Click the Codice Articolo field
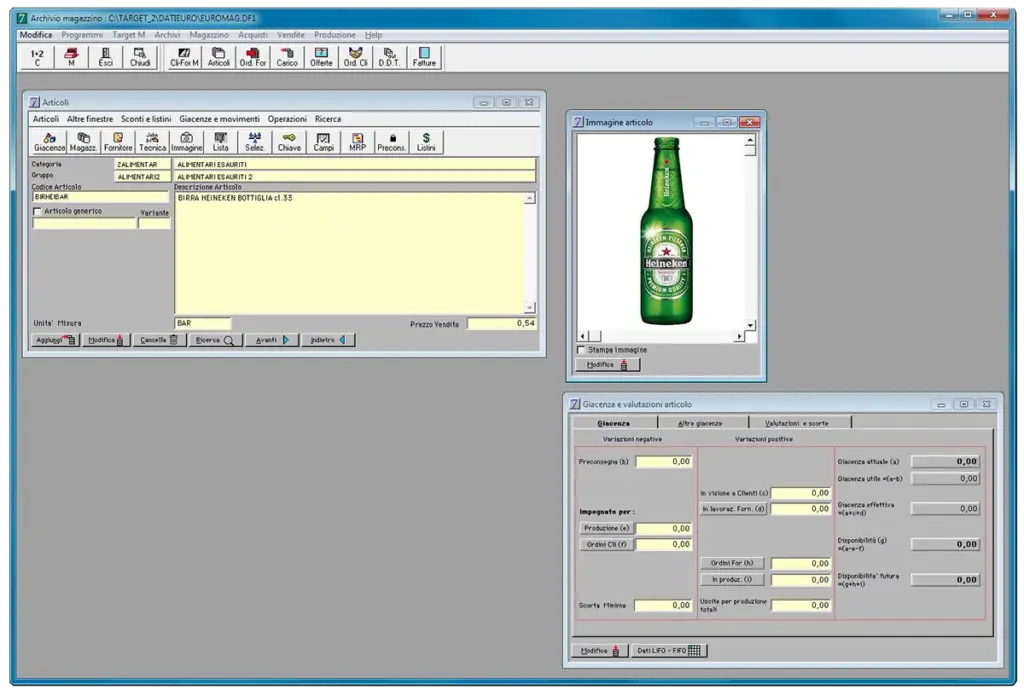Image resolution: width=1024 pixels, height=696 pixels. click(100, 197)
